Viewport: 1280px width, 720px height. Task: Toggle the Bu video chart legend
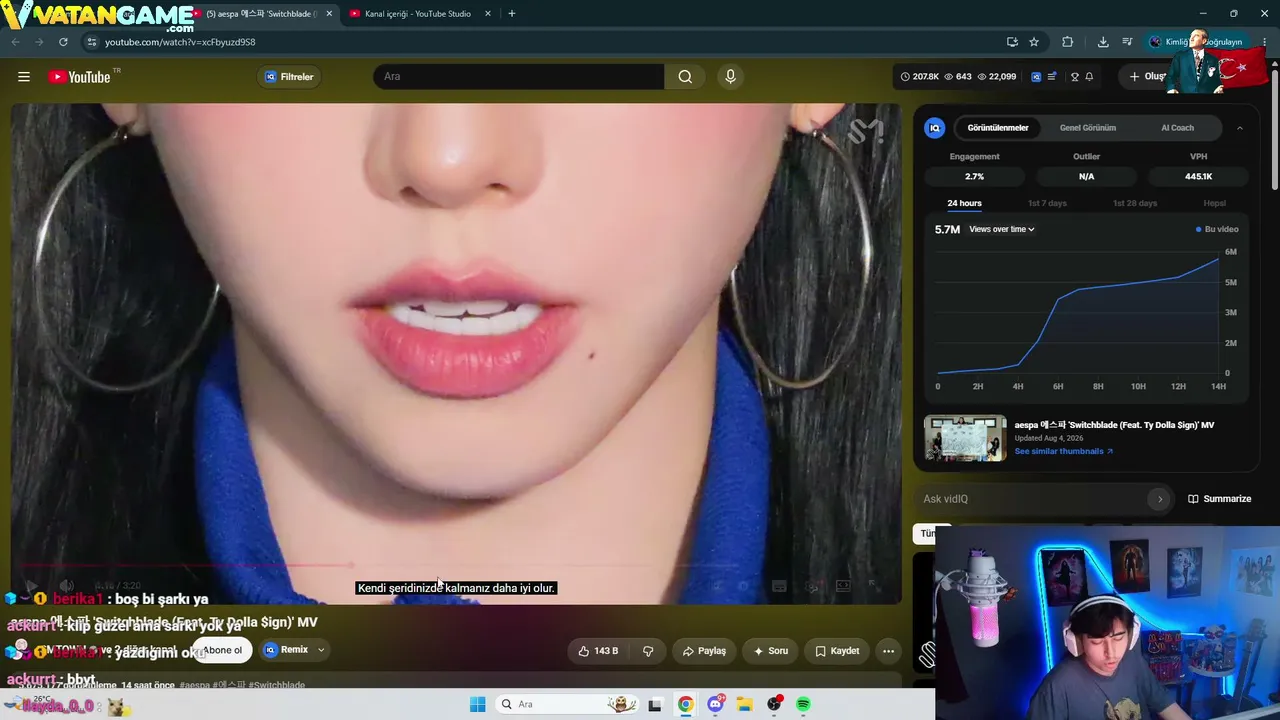[1217, 230]
